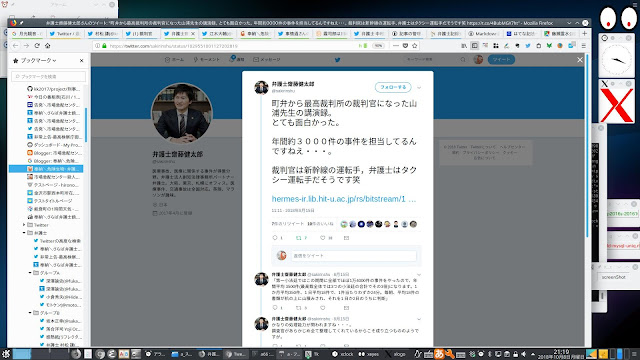Screen dimensions: 640x360
Task: Click Twitter bird logo in page header
Action: point(338,60)
